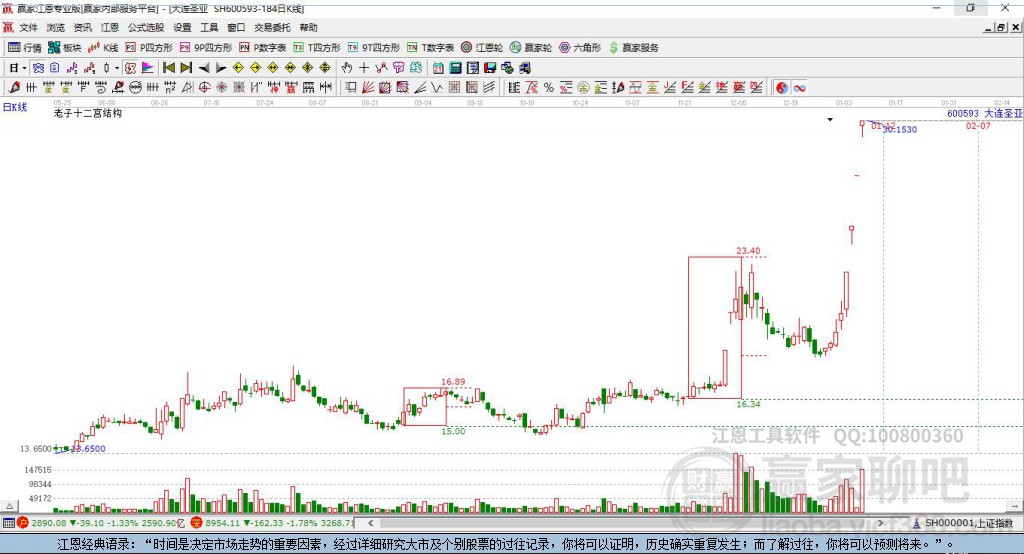Open the 江恩 menu
The width and height of the screenshot is (1024, 554).
(110, 27)
